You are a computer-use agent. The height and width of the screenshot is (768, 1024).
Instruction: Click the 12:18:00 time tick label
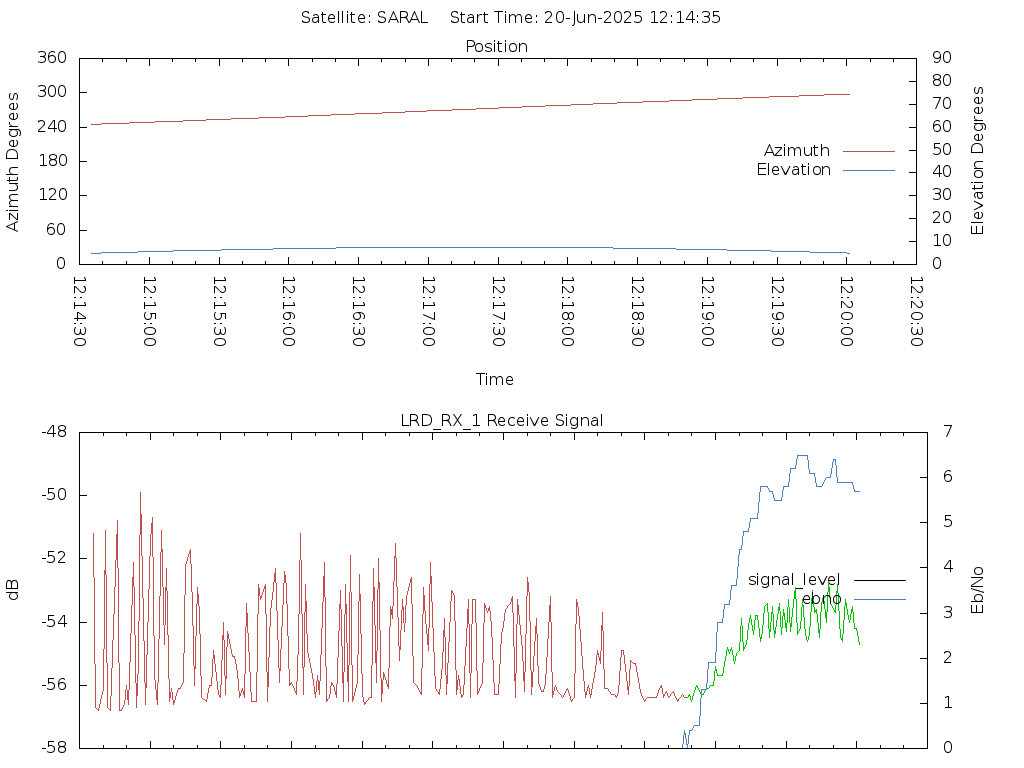pos(568,312)
